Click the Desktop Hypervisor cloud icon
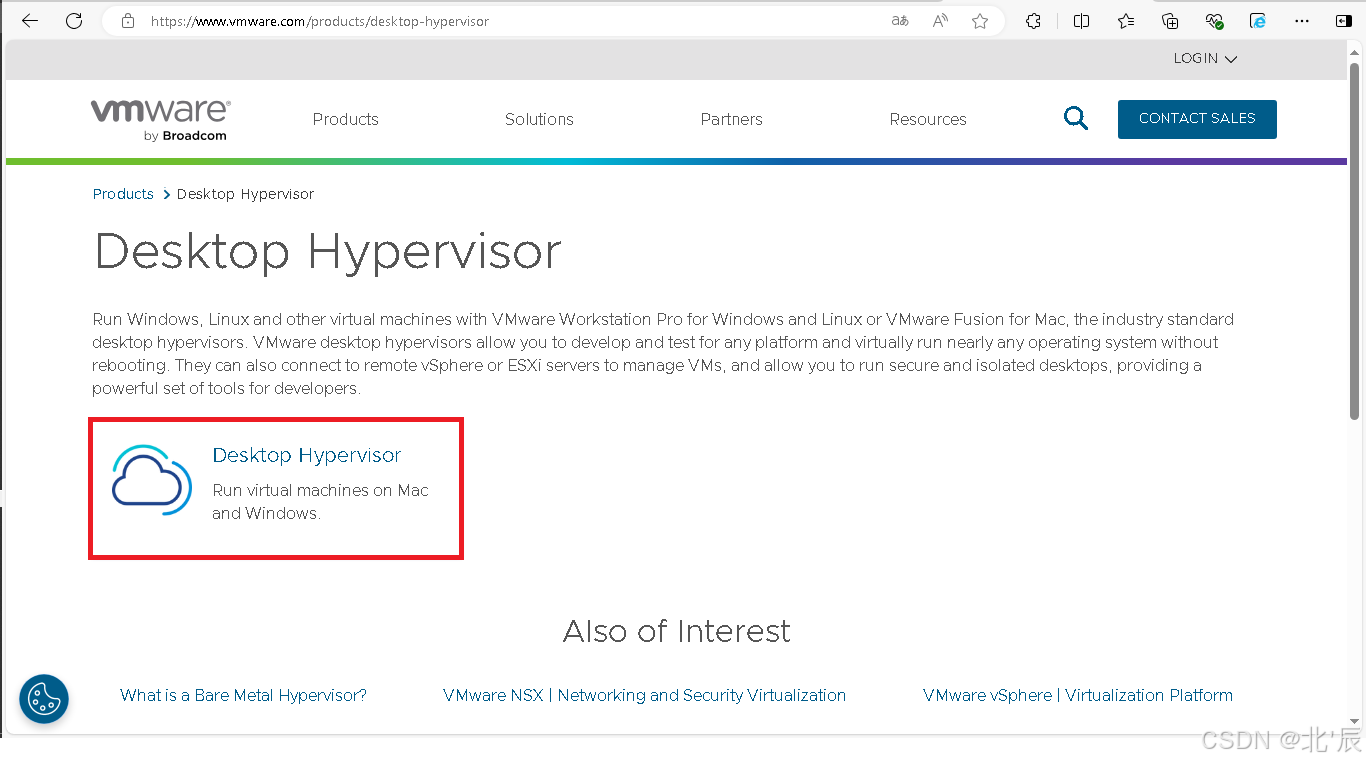This screenshot has width=1366, height=763. [x=152, y=480]
